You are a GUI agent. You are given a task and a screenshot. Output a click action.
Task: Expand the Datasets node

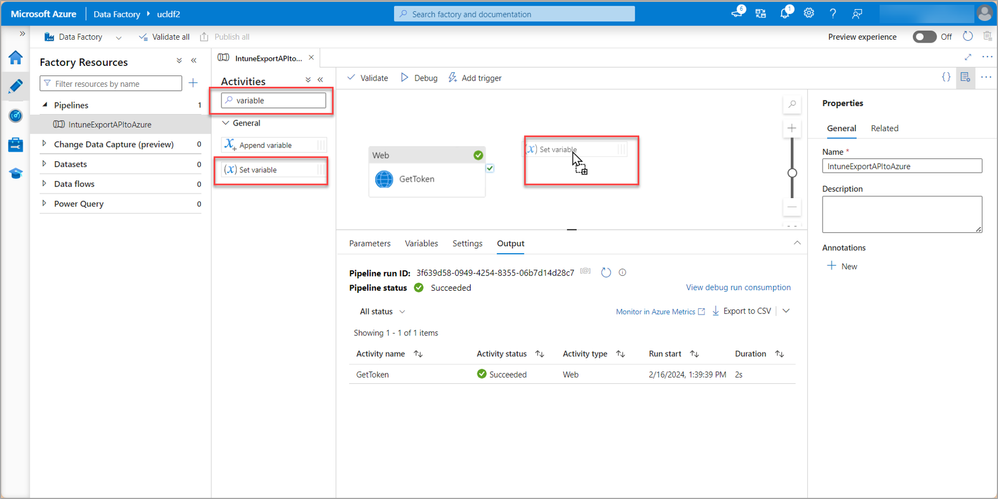point(44,164)
